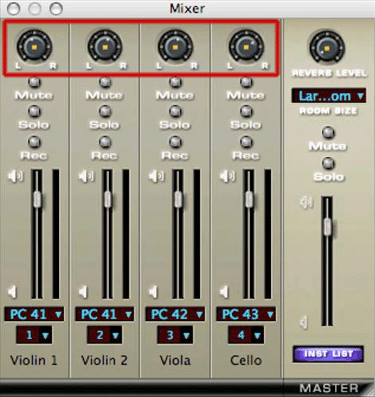The image size is (375, 397).
Task: Click the Cello pan knob
Action: (246, 47)
